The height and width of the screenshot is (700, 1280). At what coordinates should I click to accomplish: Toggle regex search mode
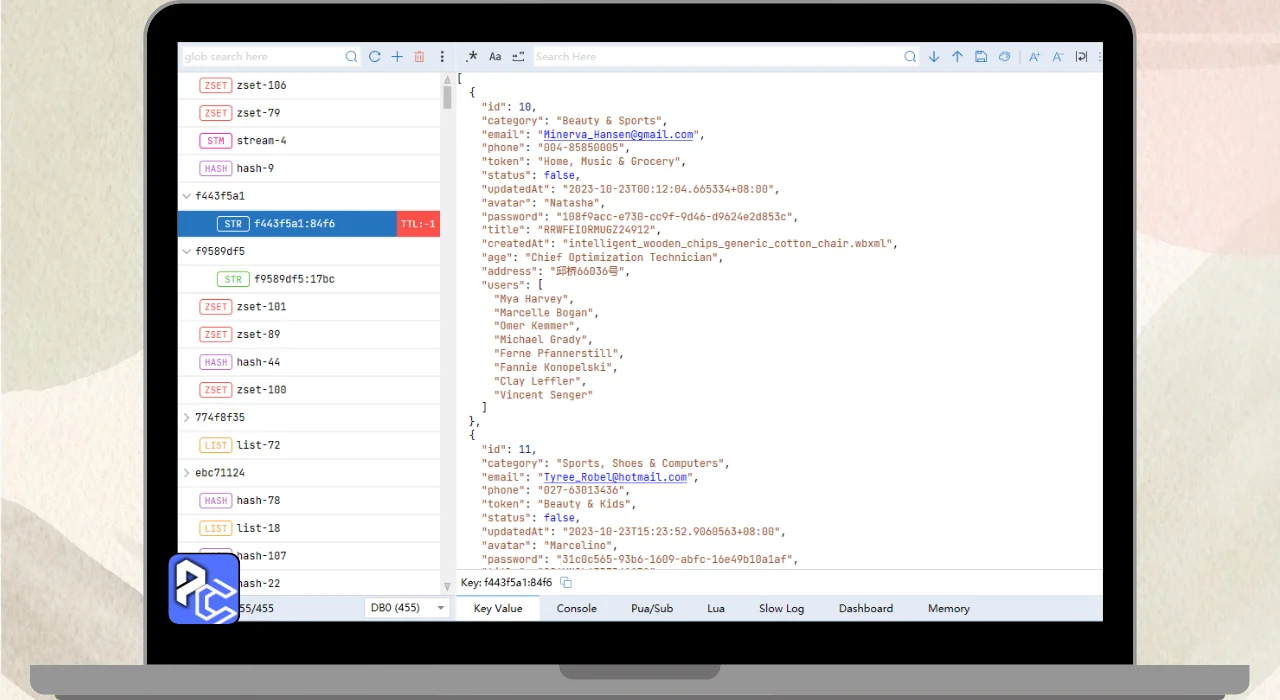[472, 57]
